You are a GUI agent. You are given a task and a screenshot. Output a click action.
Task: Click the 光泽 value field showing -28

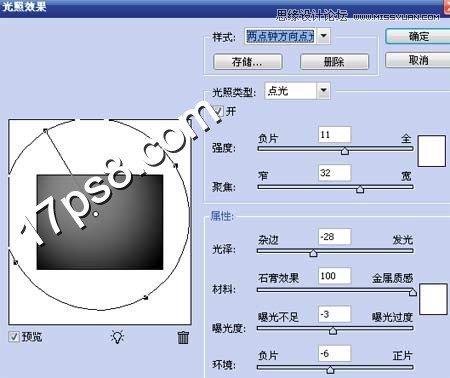[x=334, y=237]
